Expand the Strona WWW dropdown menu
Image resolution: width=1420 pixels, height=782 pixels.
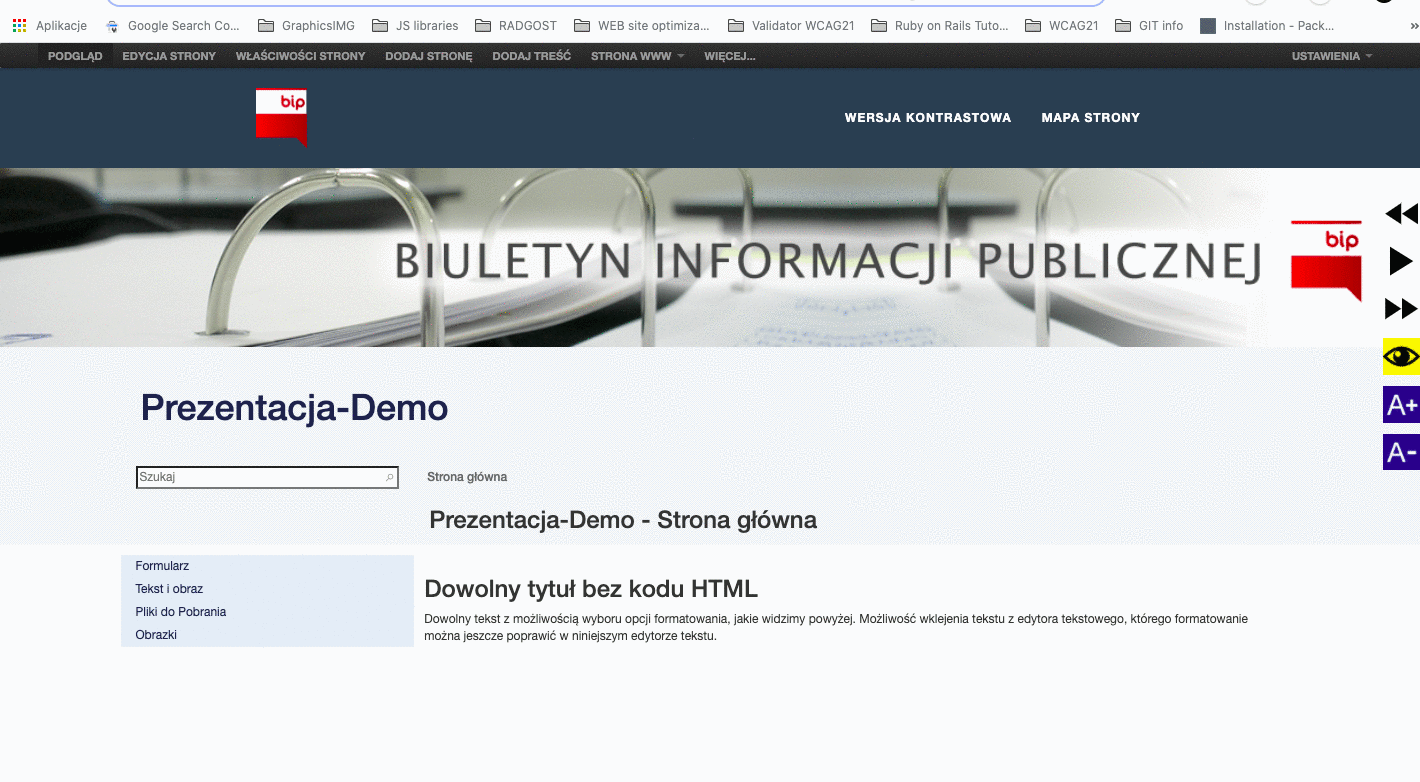click(x=637, y=56)
